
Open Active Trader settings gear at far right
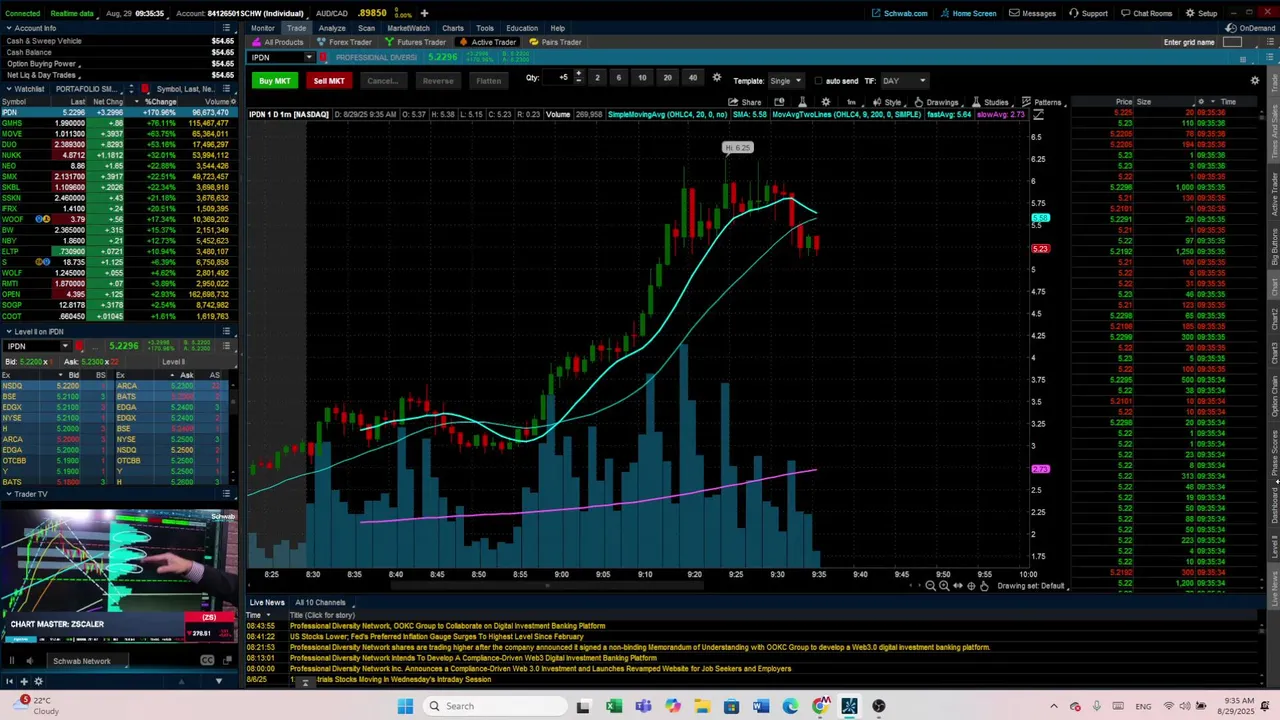[x=1255, y=81]
